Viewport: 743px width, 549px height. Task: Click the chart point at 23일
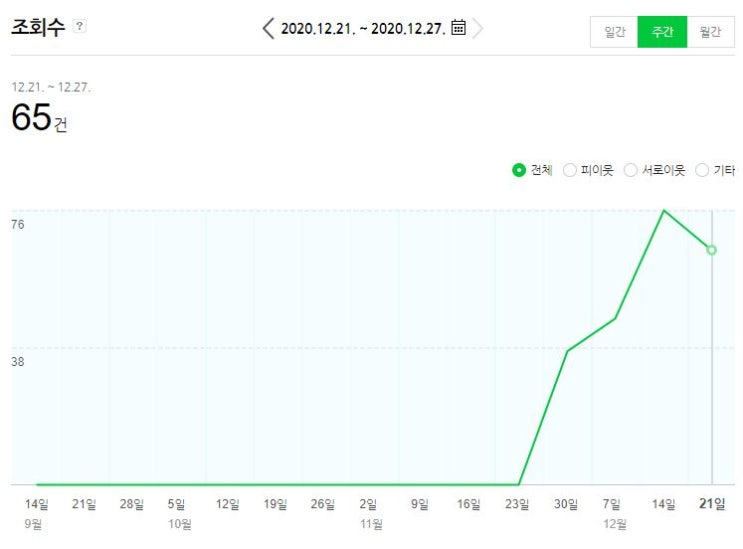click(519, 484)
